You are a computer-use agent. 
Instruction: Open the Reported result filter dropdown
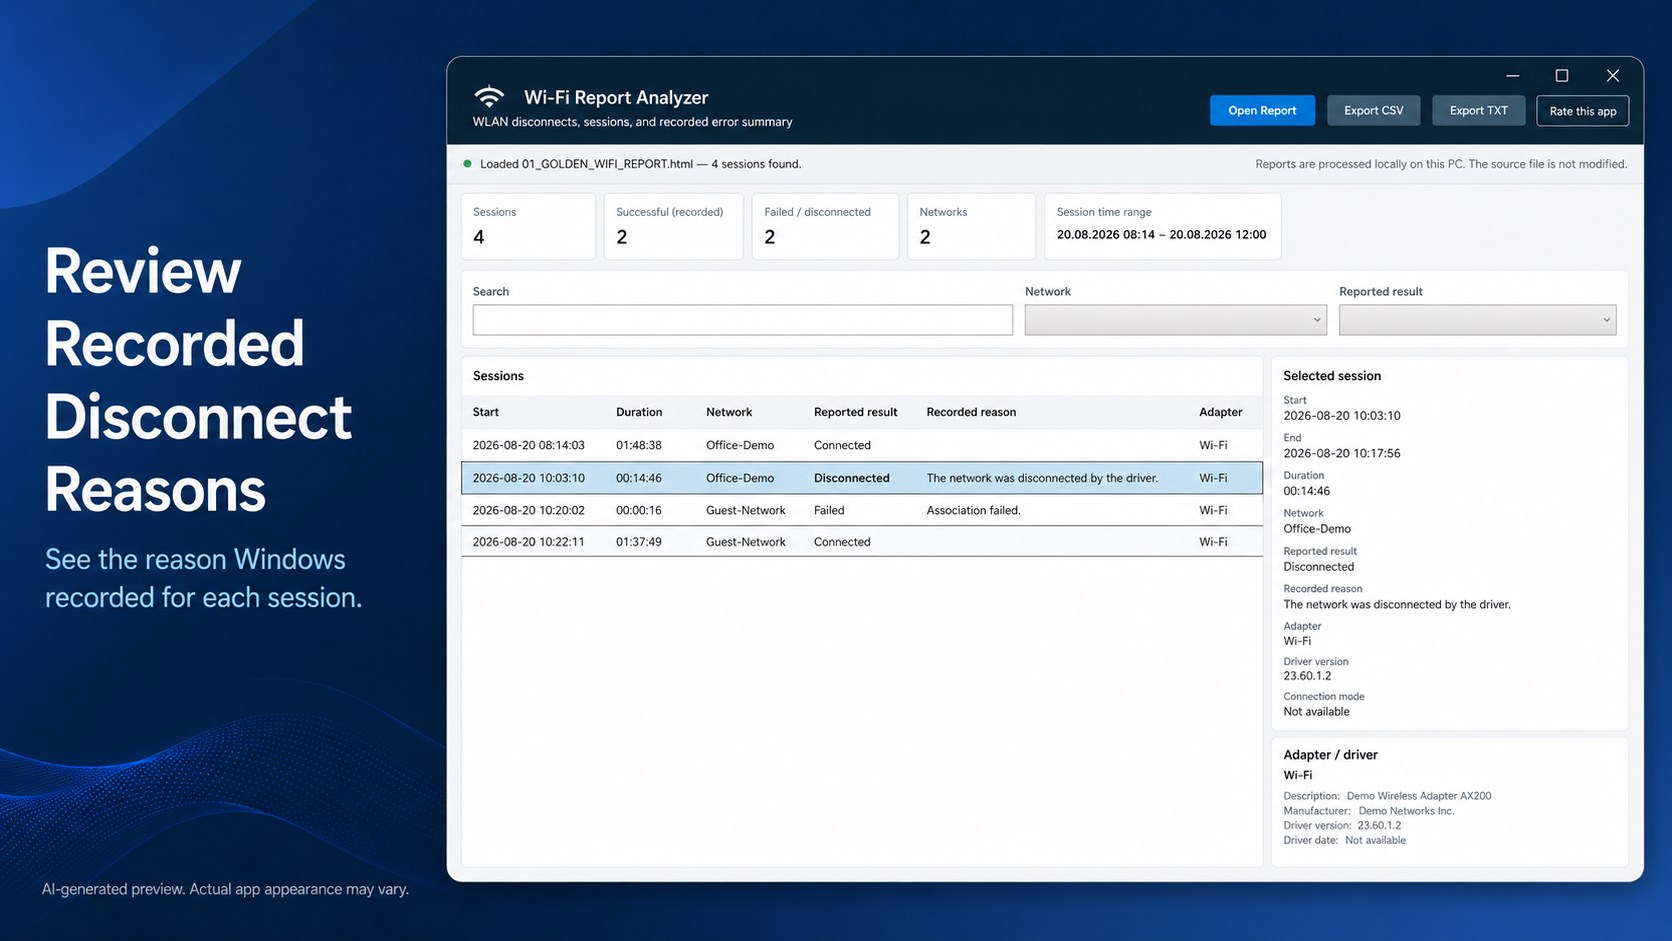tap(1477, 320)
